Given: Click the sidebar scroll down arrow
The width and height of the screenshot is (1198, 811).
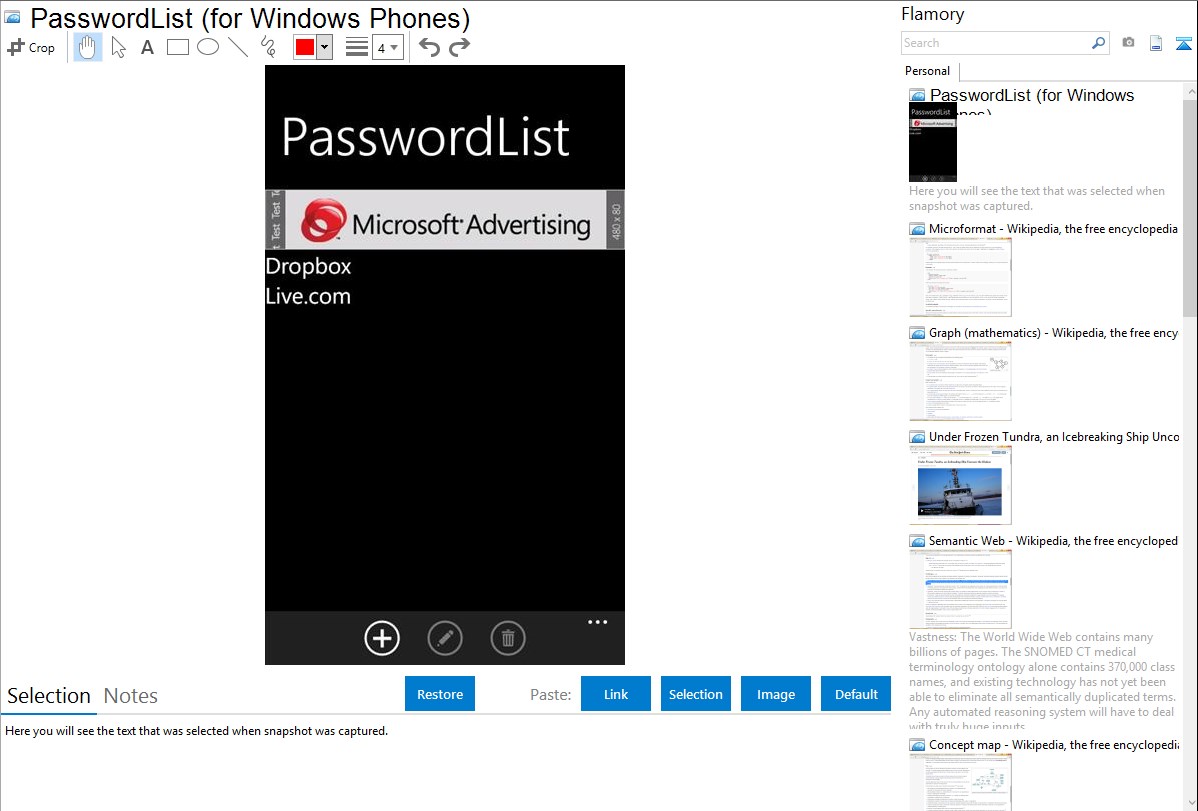Looking at the screenshot, I should [1190, 803].
